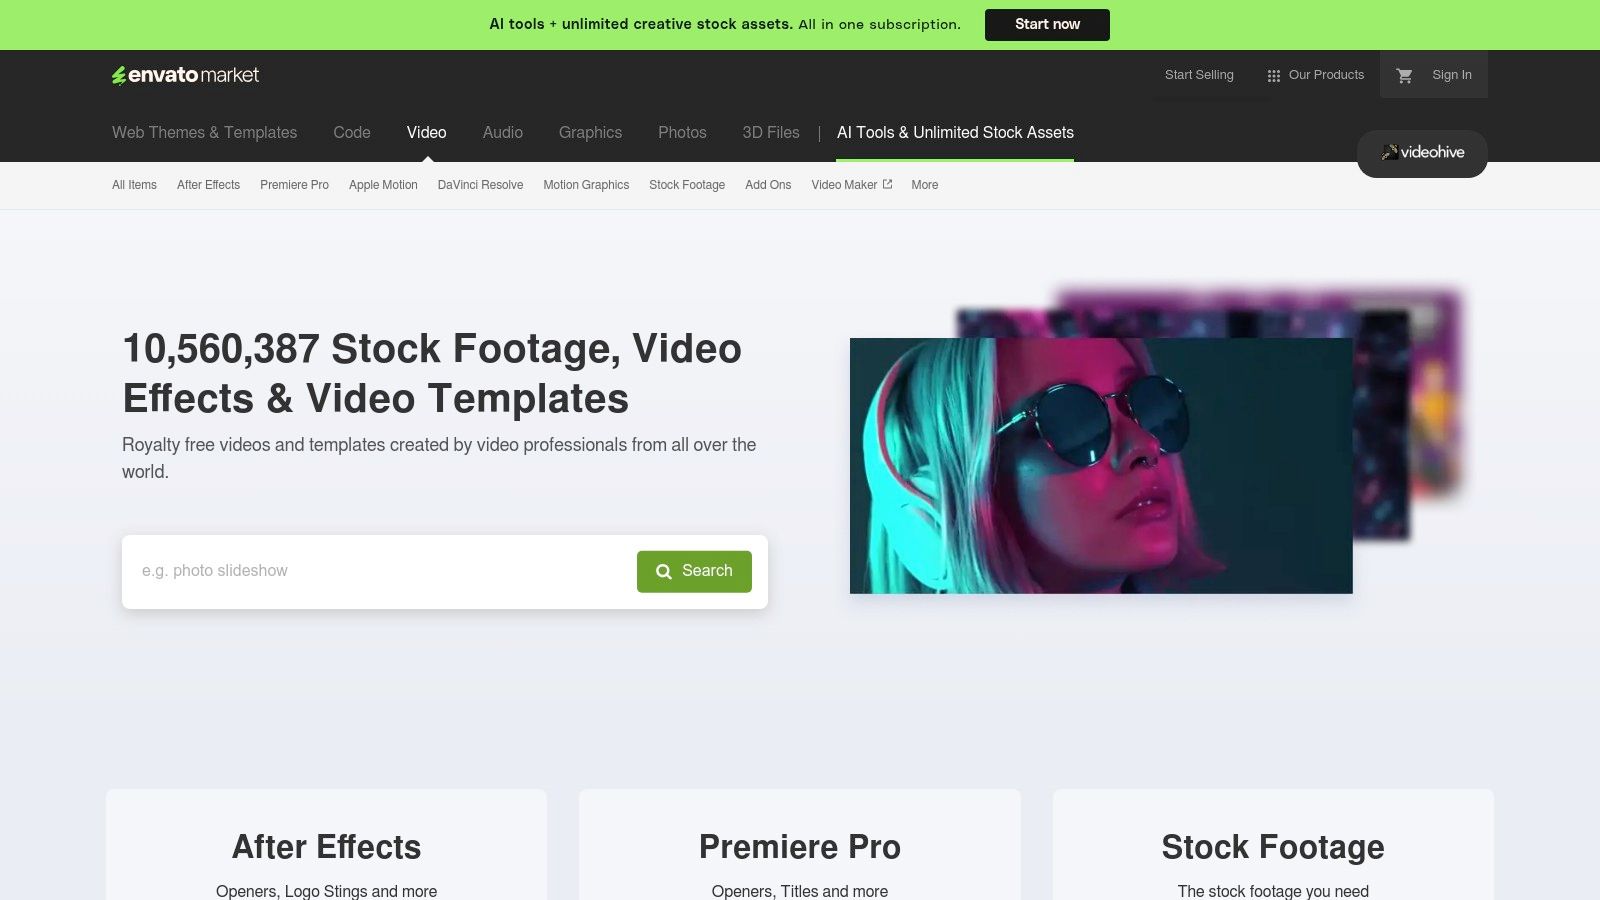The width and height of the screenshot is (1600, 900).
Task: Click the Start now banner button
Action: 1047,24
